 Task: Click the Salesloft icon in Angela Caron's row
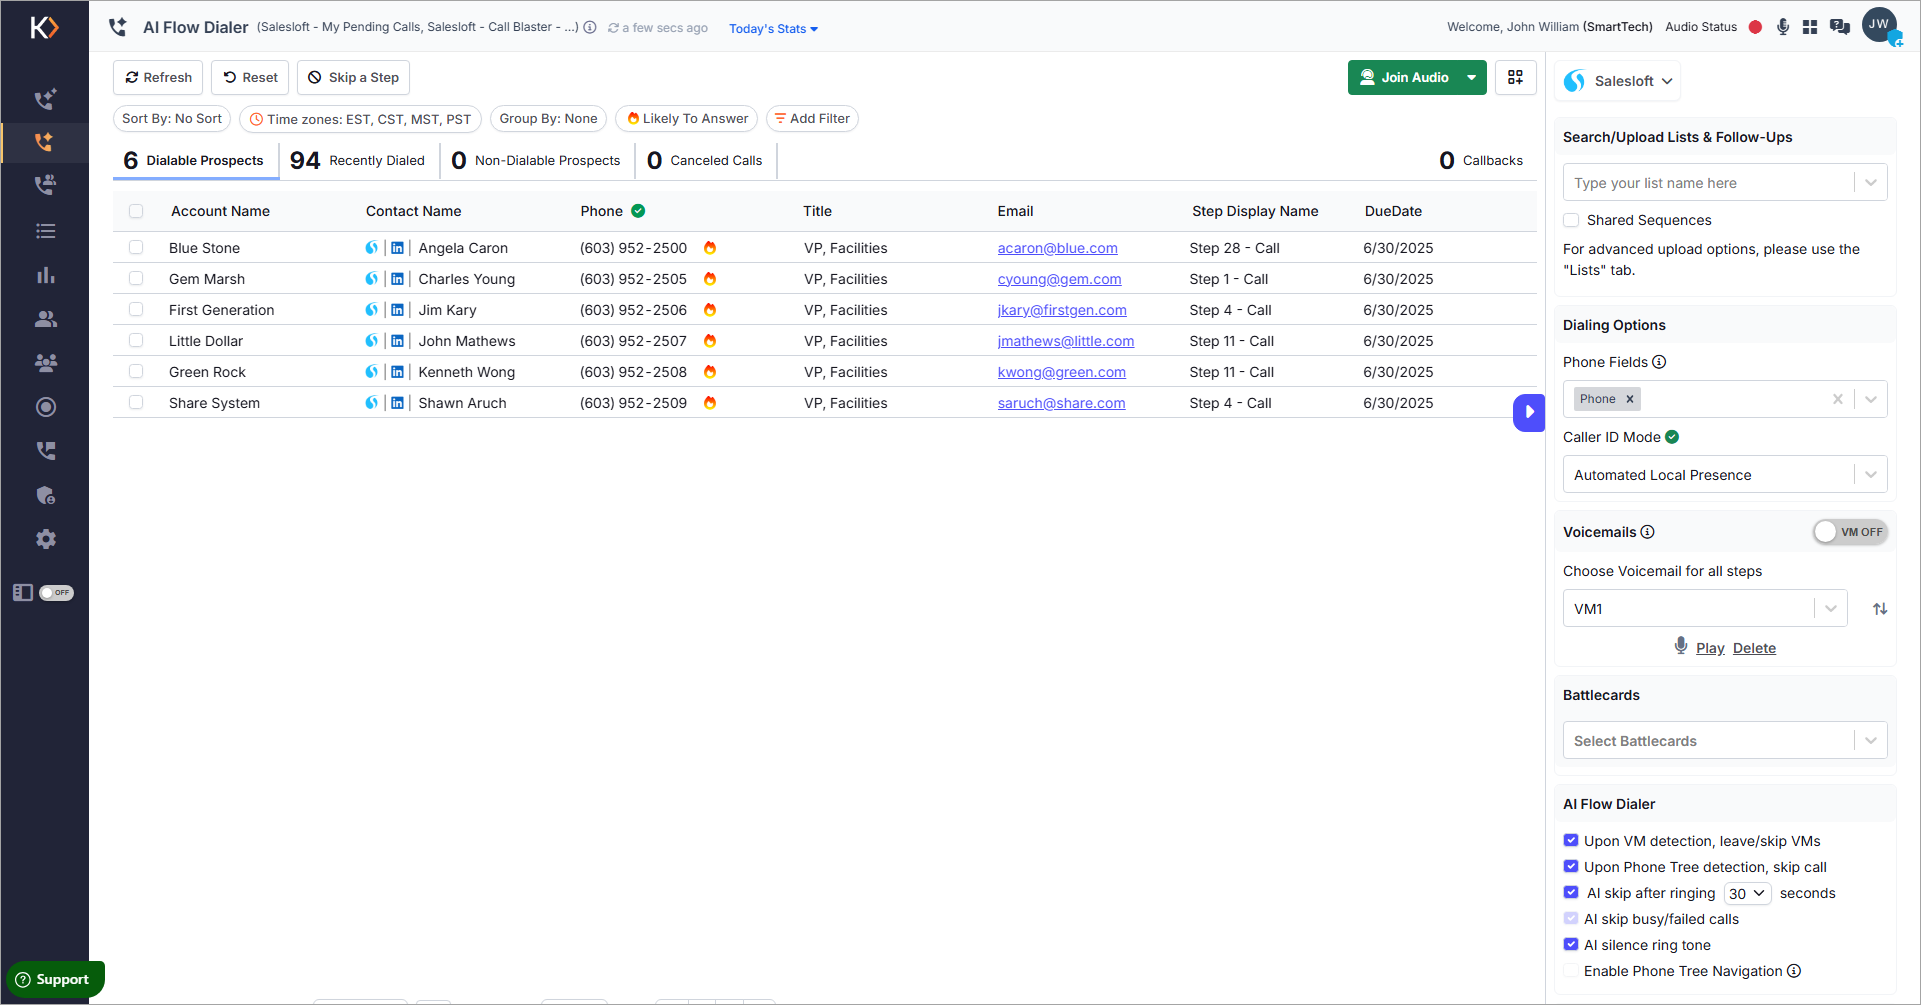tap(372, 248)
